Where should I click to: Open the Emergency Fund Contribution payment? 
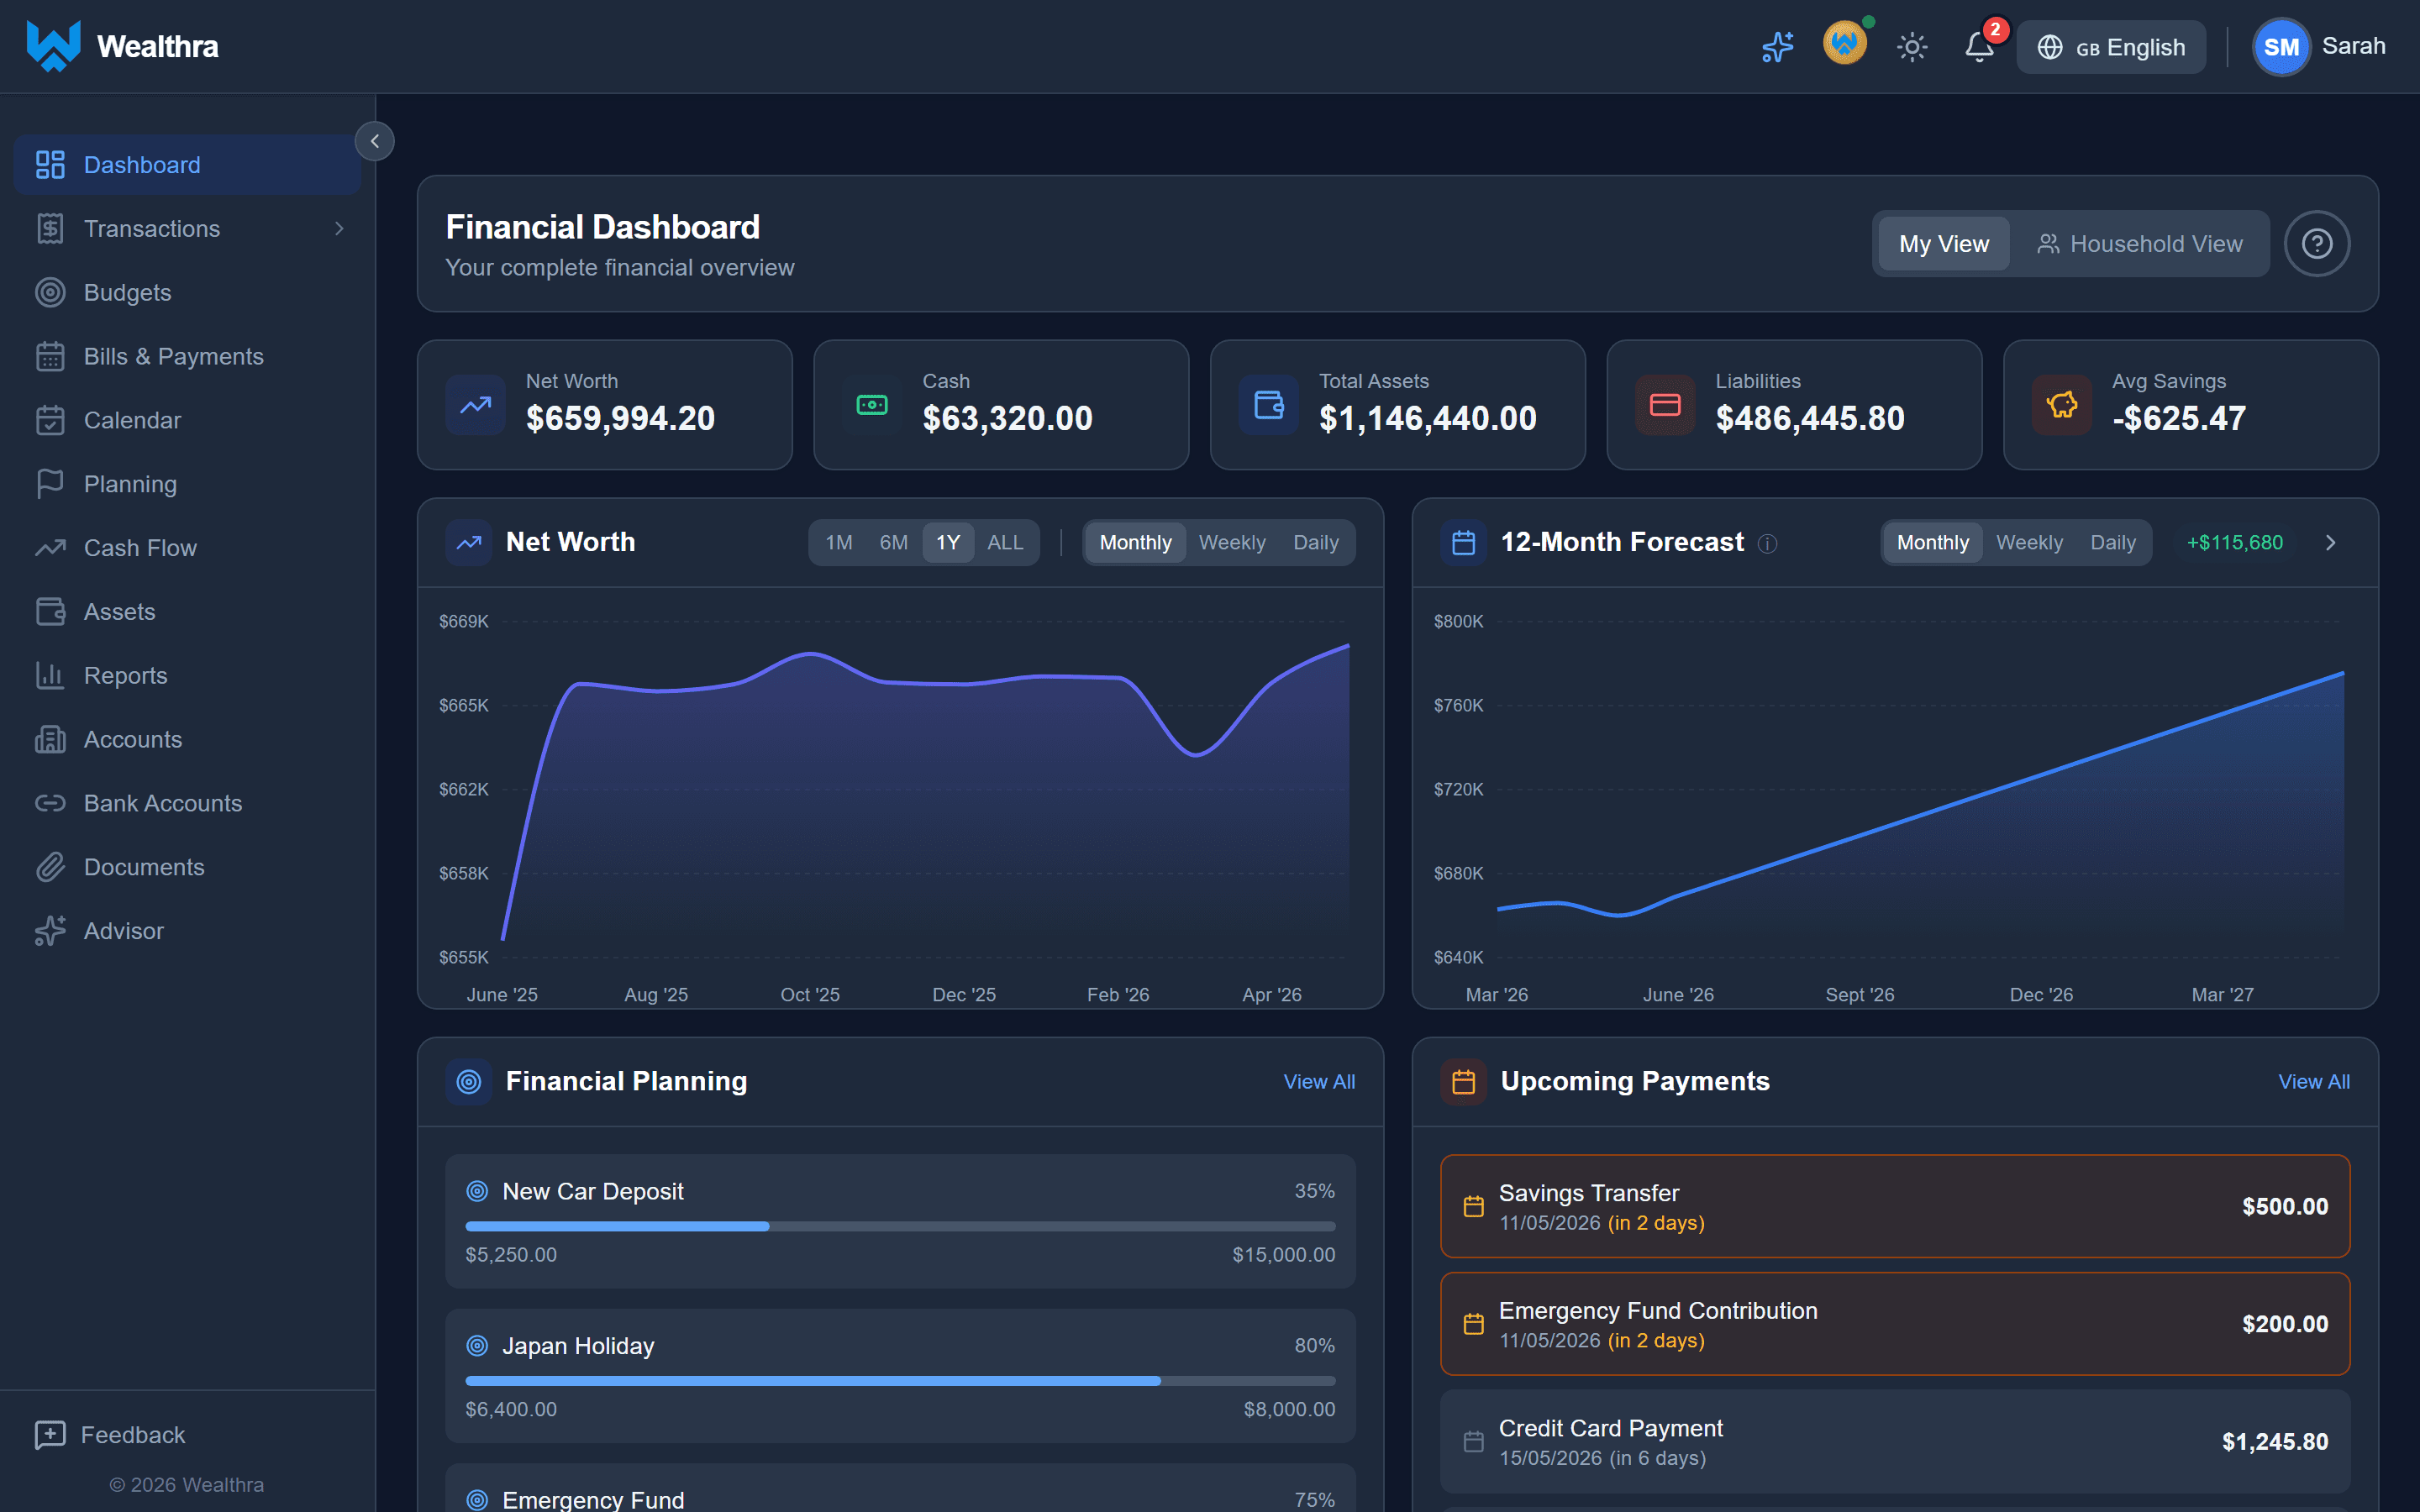[x=1894, y=1324]
